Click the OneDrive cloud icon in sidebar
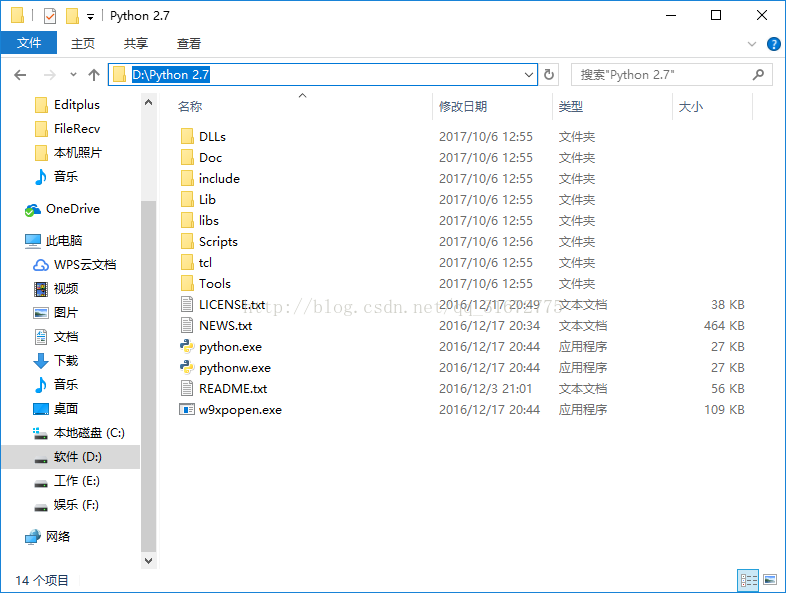The height and width of the screenshot is (593, 786). pos(33,209)
